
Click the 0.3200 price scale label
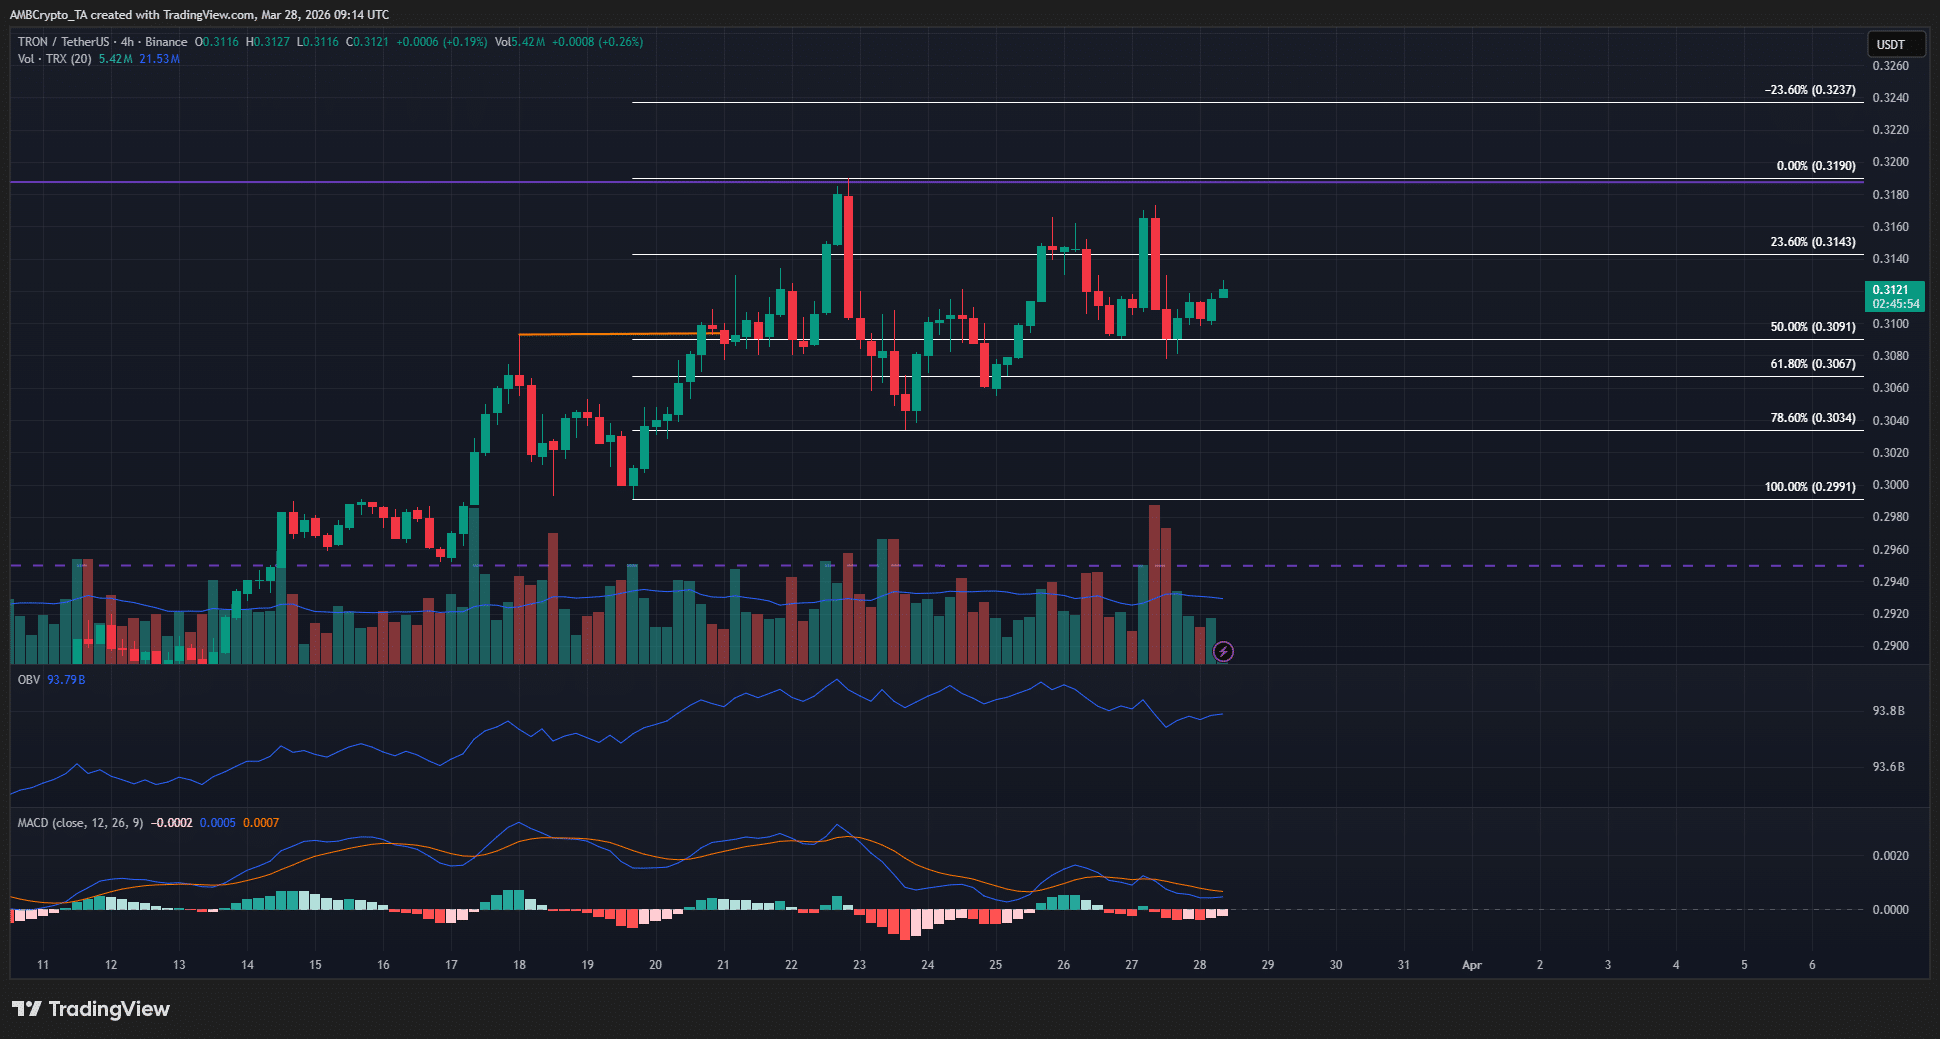coord(1890,162)
